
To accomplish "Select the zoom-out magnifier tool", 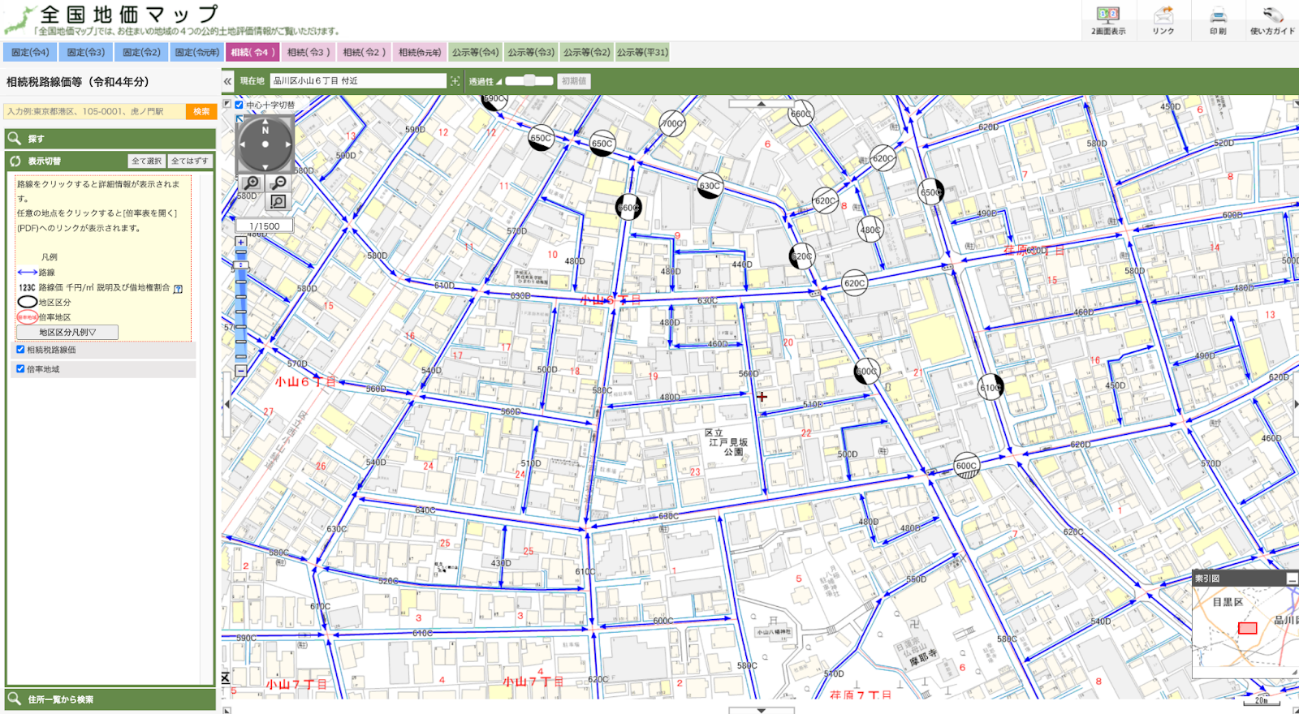I will click(x=278, y=184).
